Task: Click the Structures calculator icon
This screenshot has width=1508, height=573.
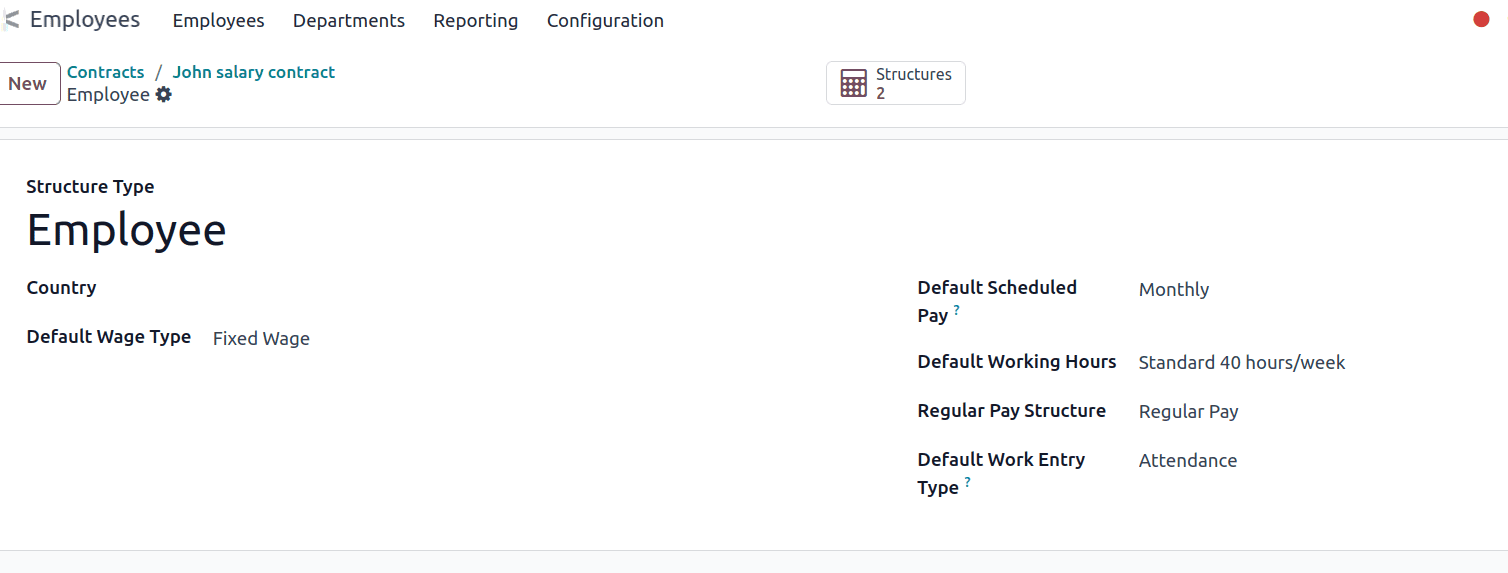Action: pos(853,83)
